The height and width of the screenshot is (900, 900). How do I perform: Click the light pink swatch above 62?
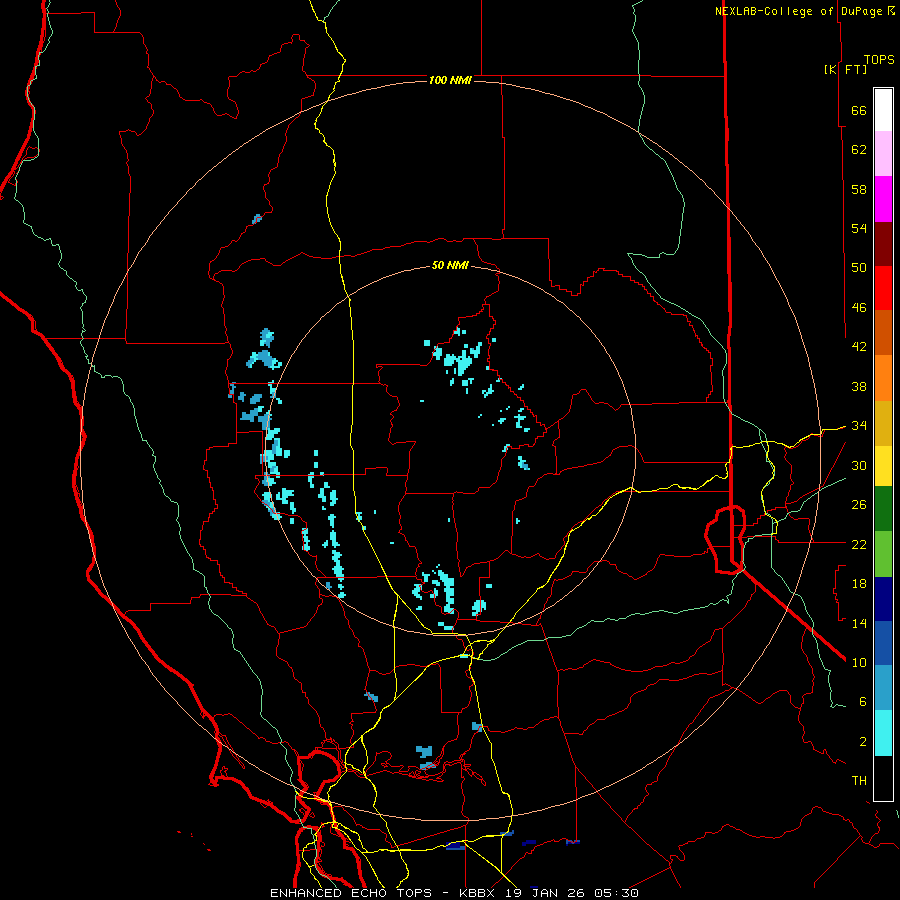[883, 154]
